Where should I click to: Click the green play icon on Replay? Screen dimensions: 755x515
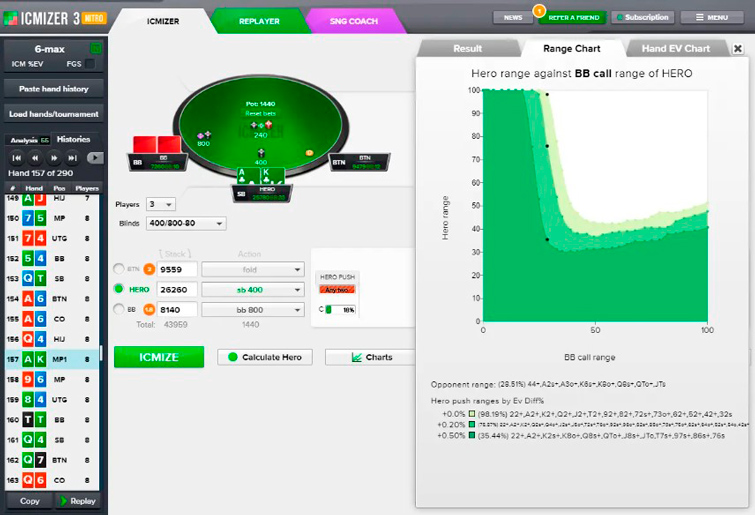tap(63, 501)
